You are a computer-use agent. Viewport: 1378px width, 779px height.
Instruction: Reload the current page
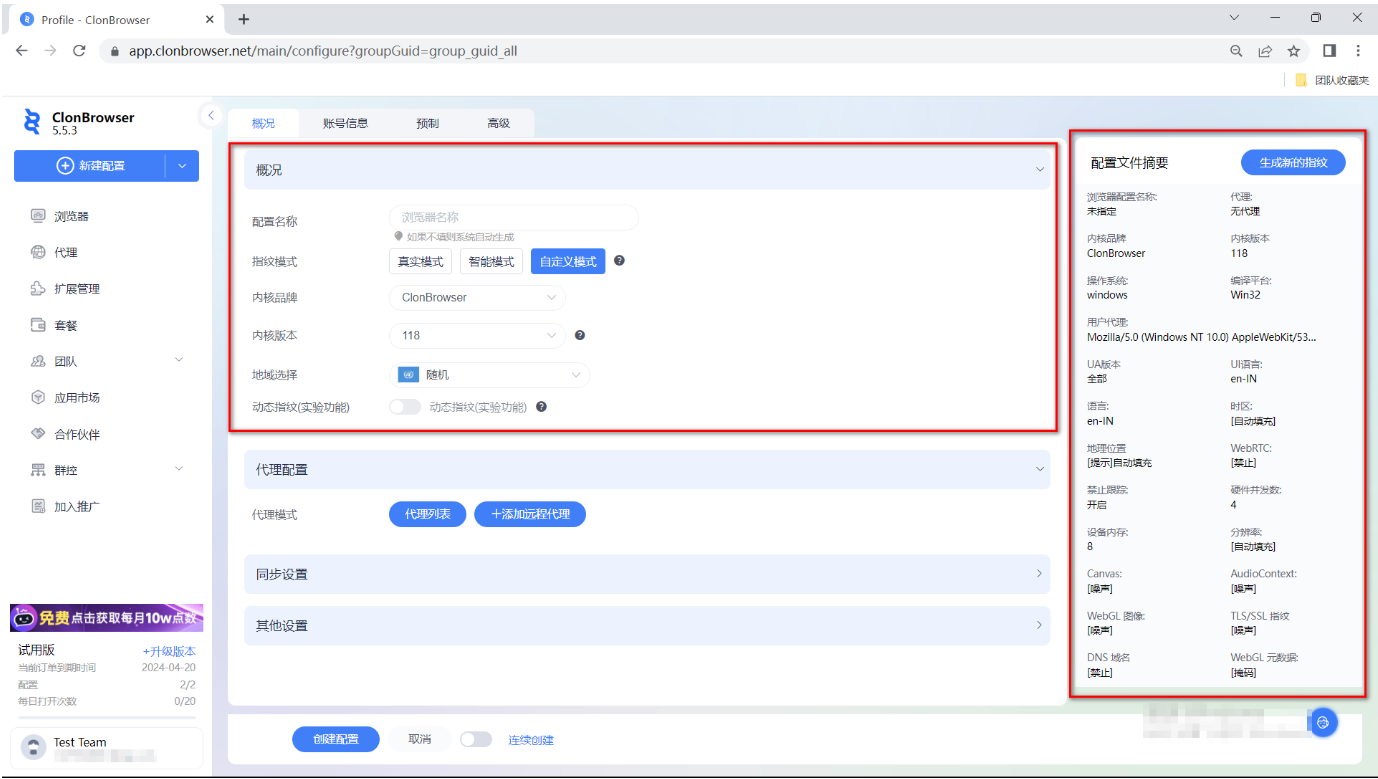pos(79,50)
